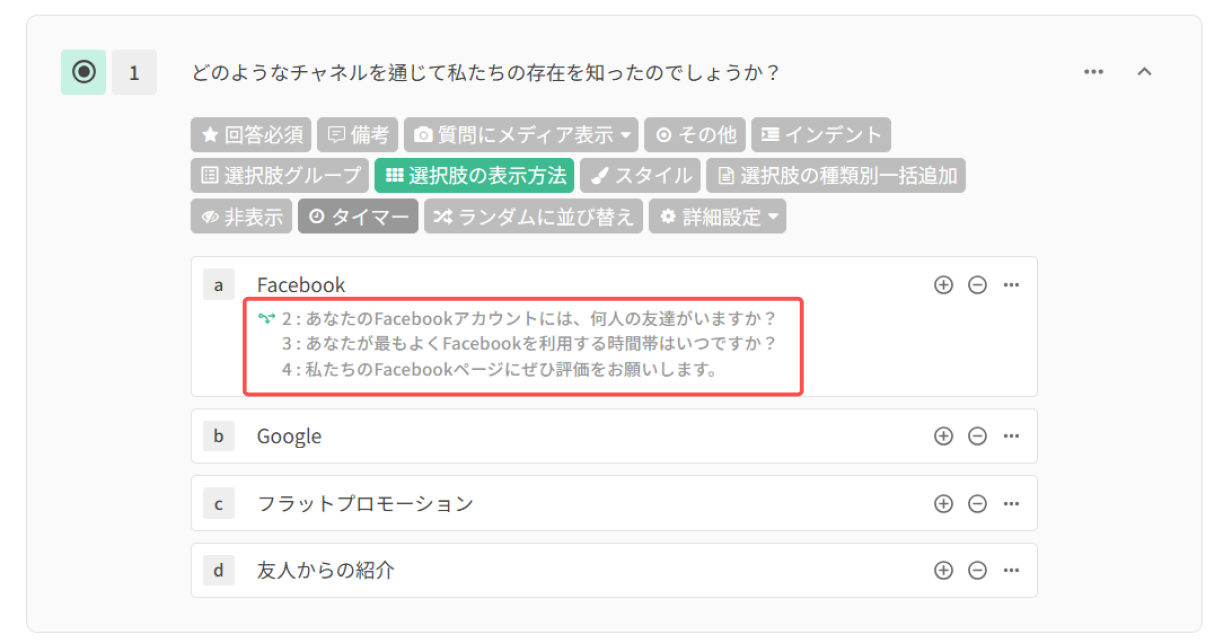This screenshot has width=1232, height=643.
Task: Select the question number 1 badge
Action: tap(134, 72)
